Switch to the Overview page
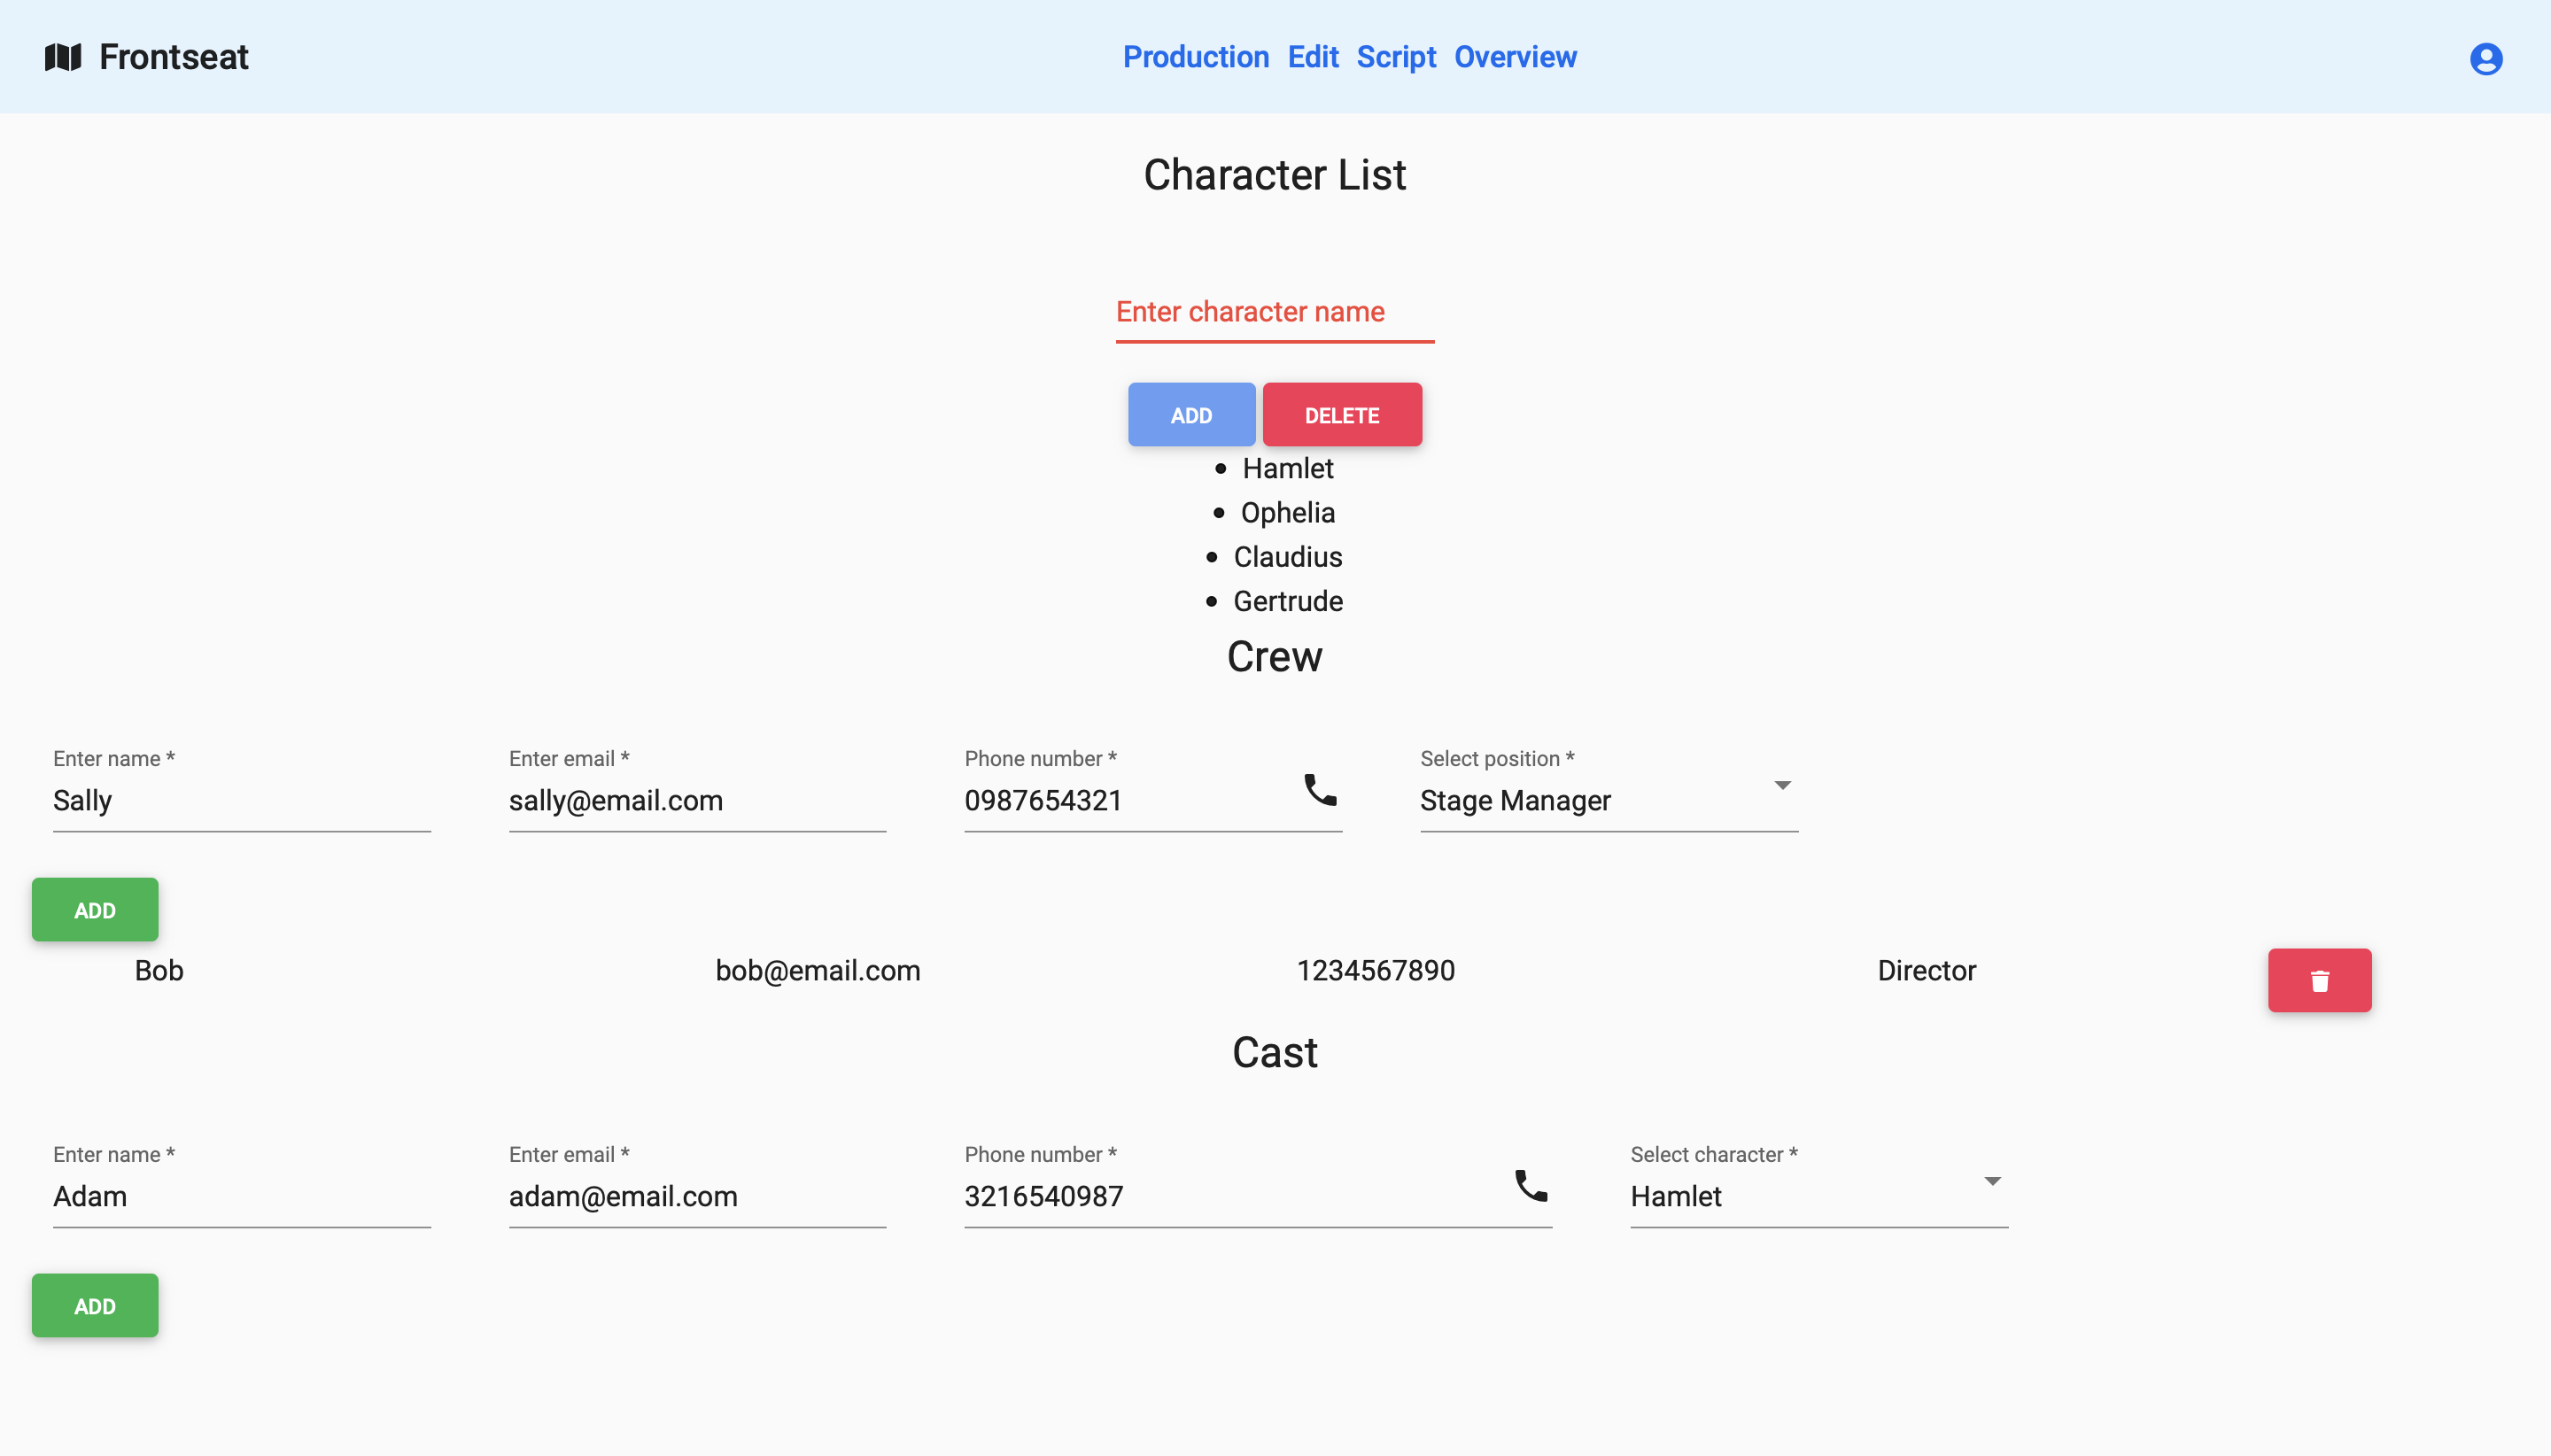 point(1515,57)
